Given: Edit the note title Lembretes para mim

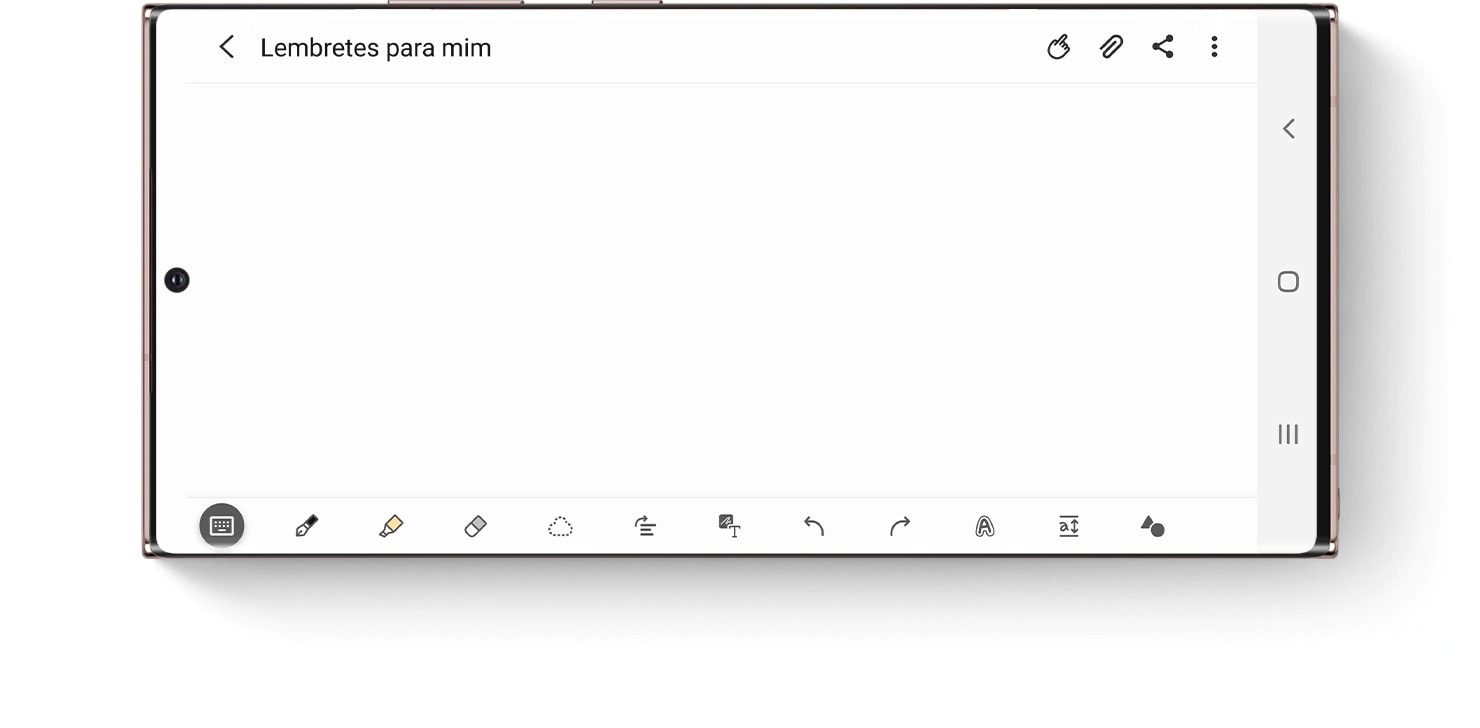Looking at the screenshot, I should click(376, 48).
